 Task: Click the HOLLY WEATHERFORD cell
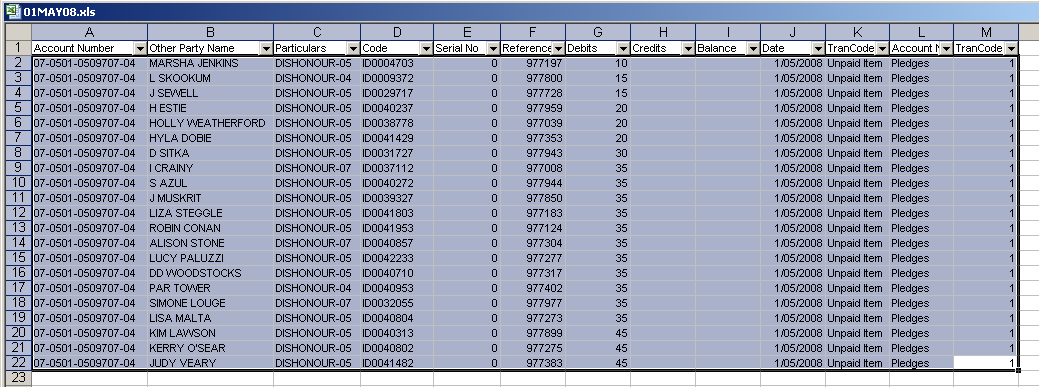[211, 123]
